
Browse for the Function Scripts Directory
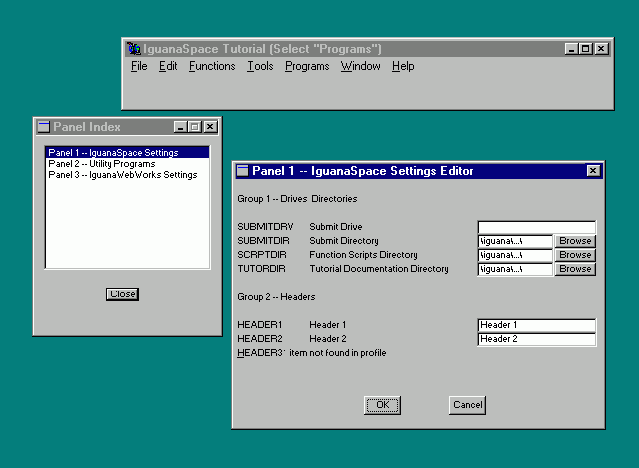click(575, 255)
